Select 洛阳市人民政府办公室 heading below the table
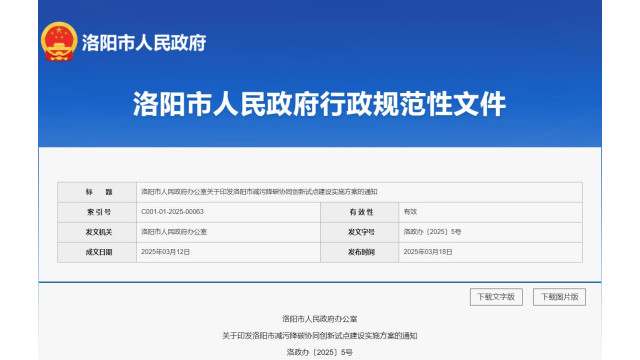Screen dimensions: 640x360 click(x=320, y=319)
